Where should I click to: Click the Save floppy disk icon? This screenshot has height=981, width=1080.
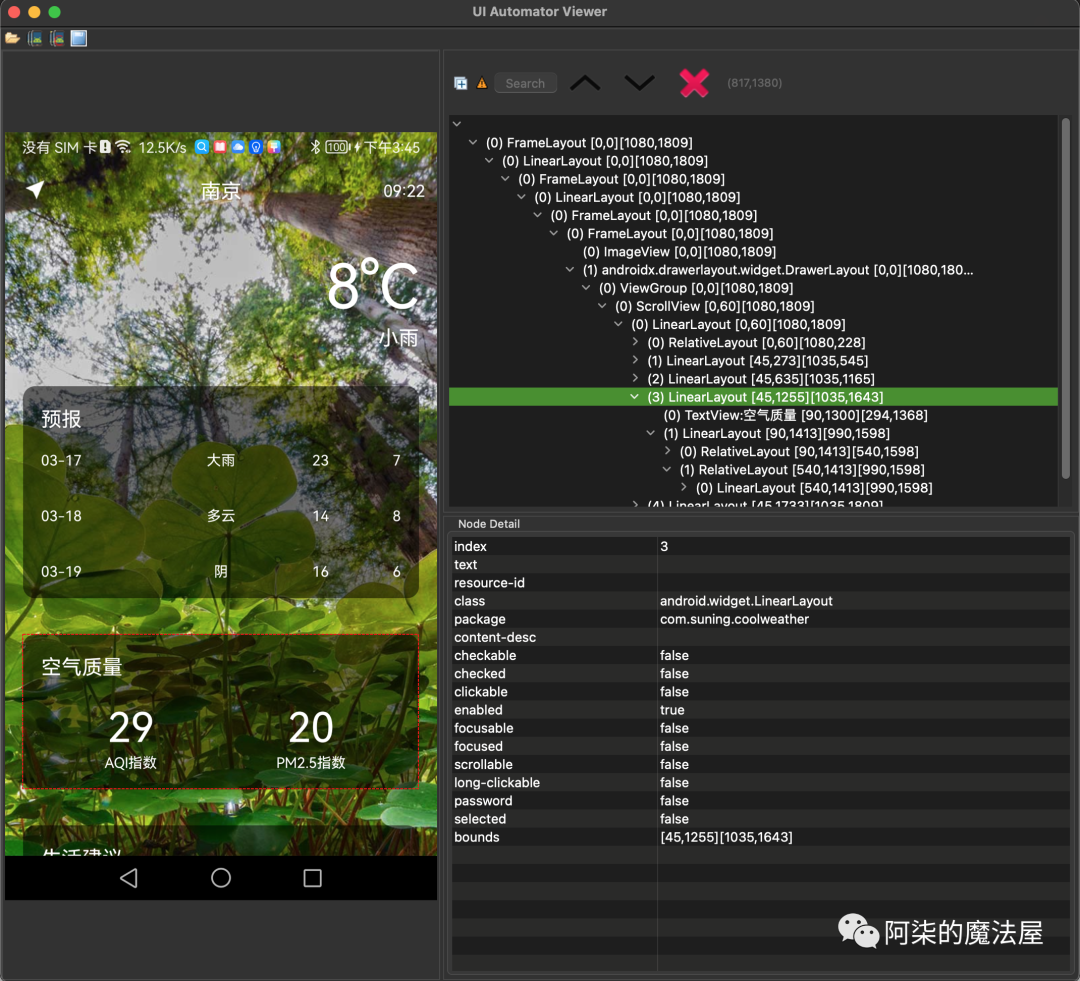pyautogui.click(x=79, y=38)
